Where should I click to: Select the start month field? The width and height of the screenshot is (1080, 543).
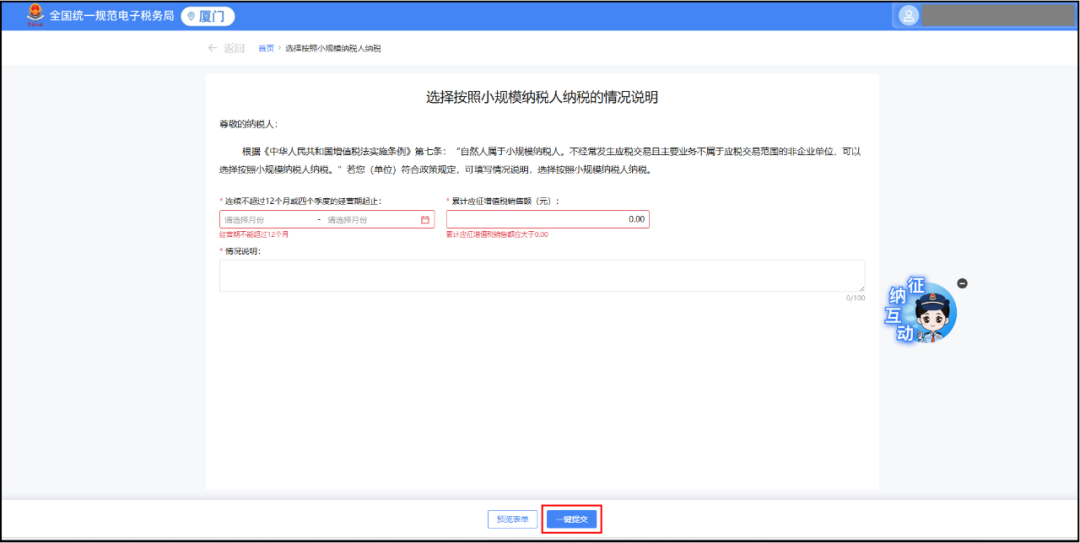[x=267, y=220]
